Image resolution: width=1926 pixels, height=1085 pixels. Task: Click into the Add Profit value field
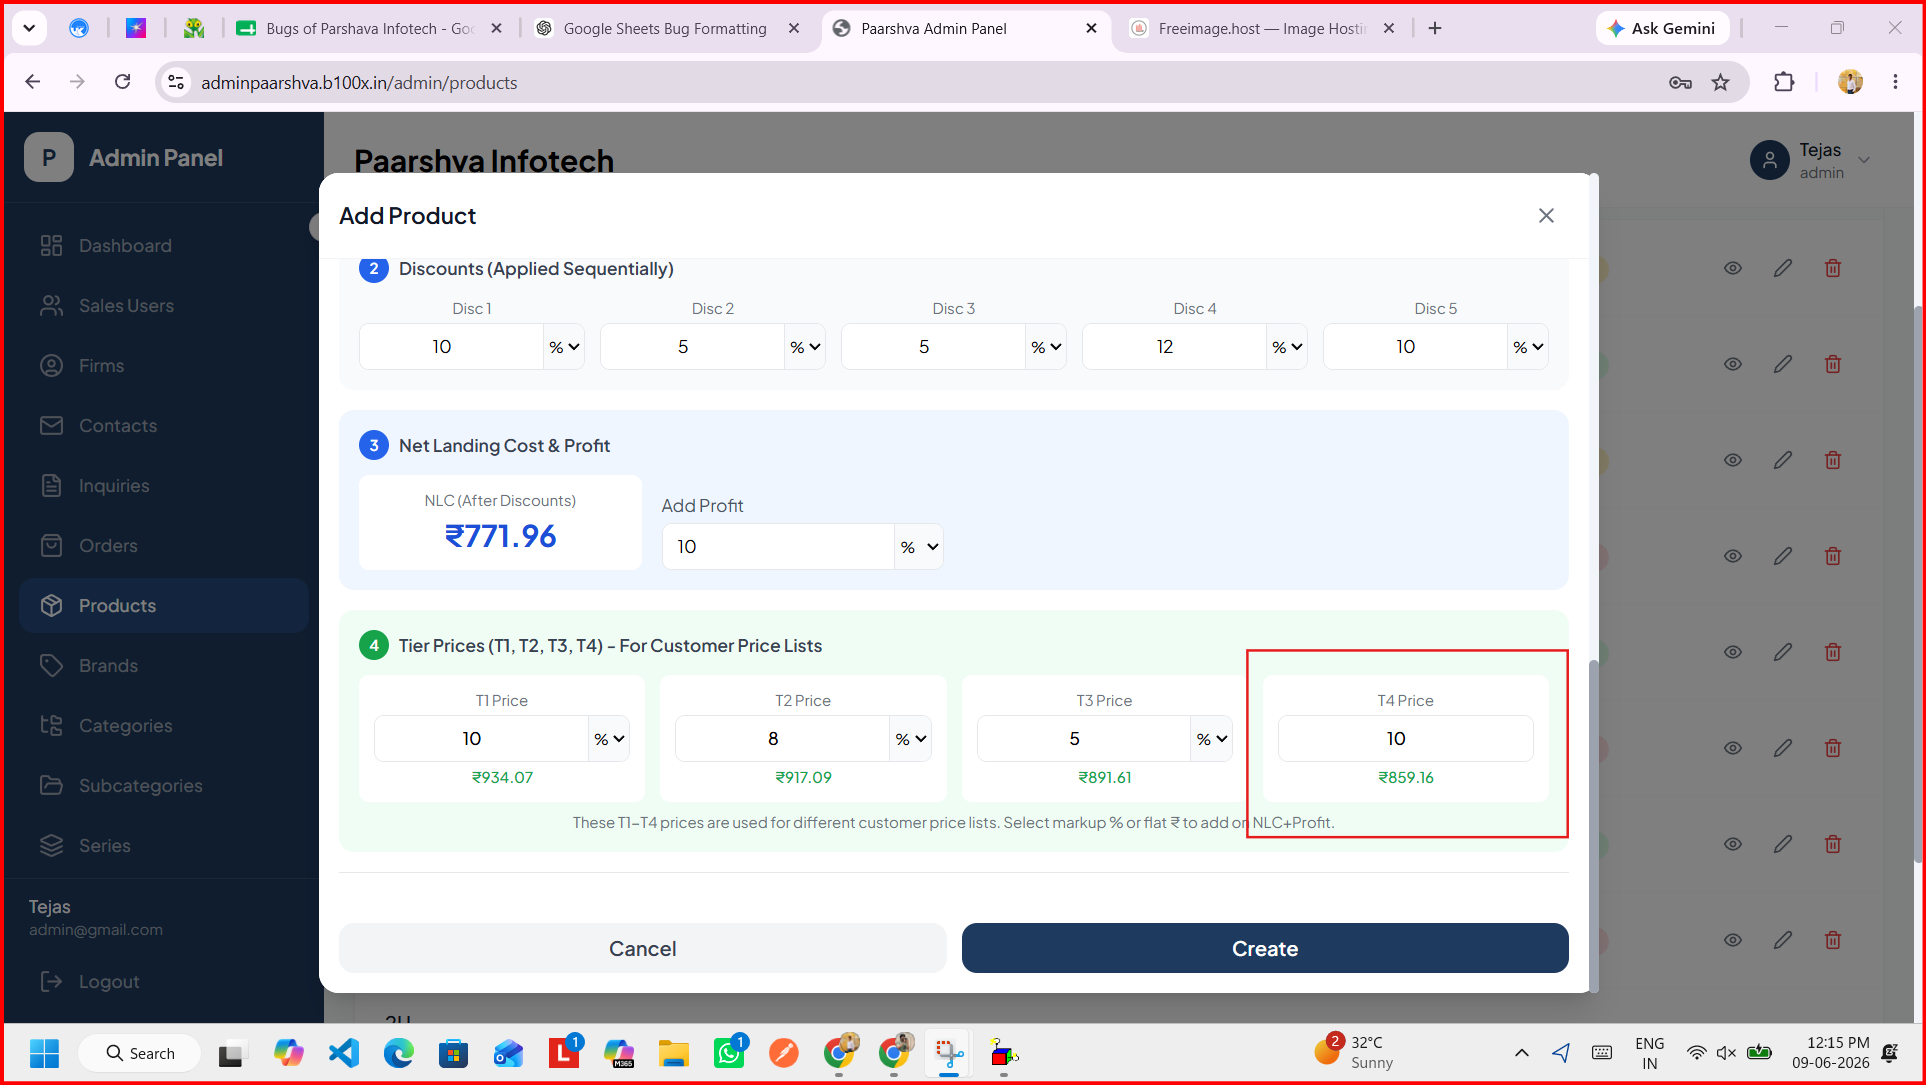coord(779,547)
